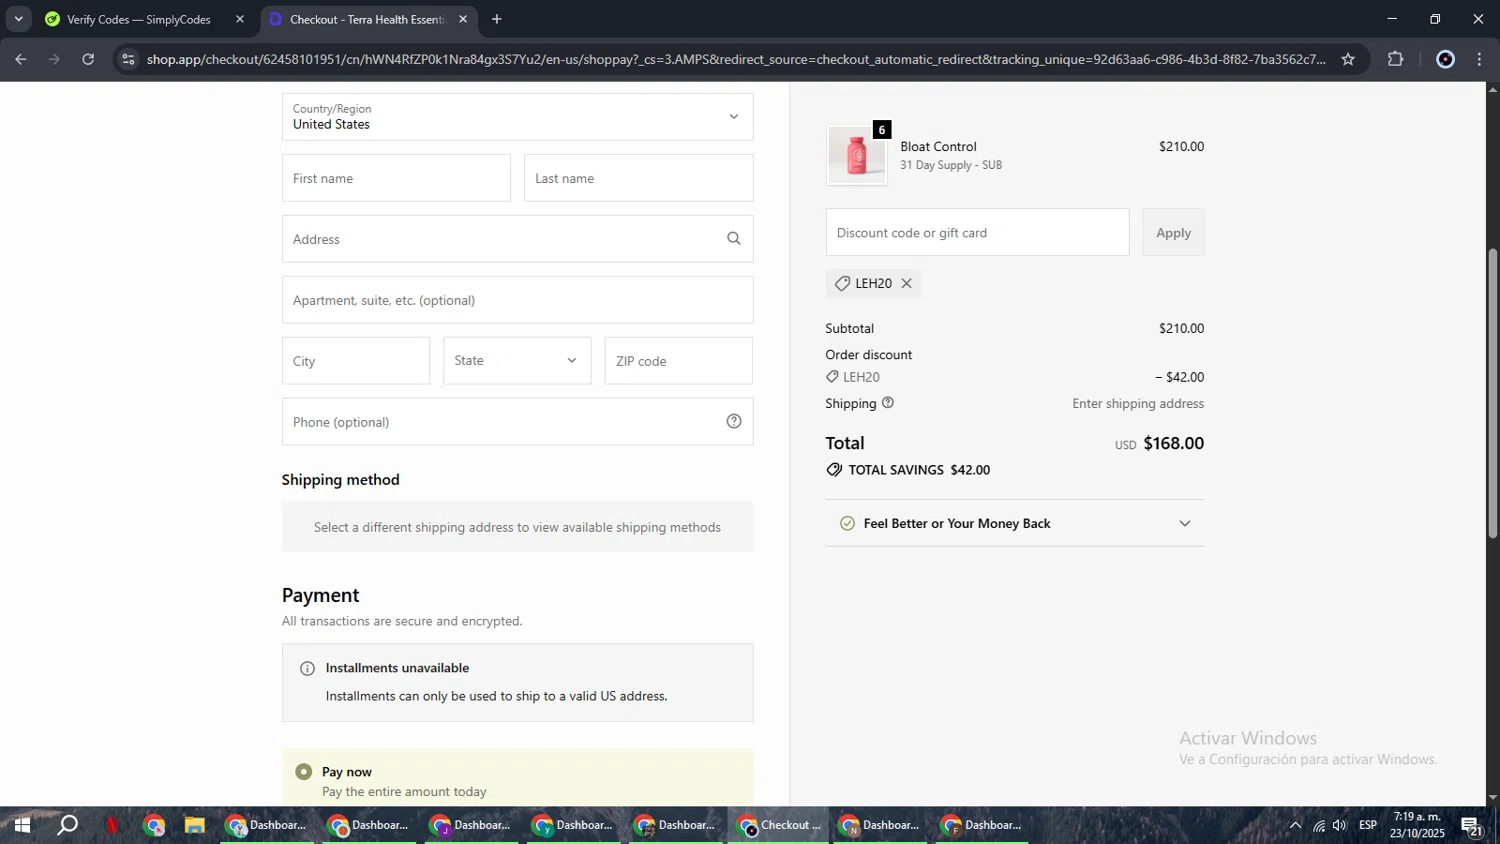Click the Apartment, suite field

(517, 300)
